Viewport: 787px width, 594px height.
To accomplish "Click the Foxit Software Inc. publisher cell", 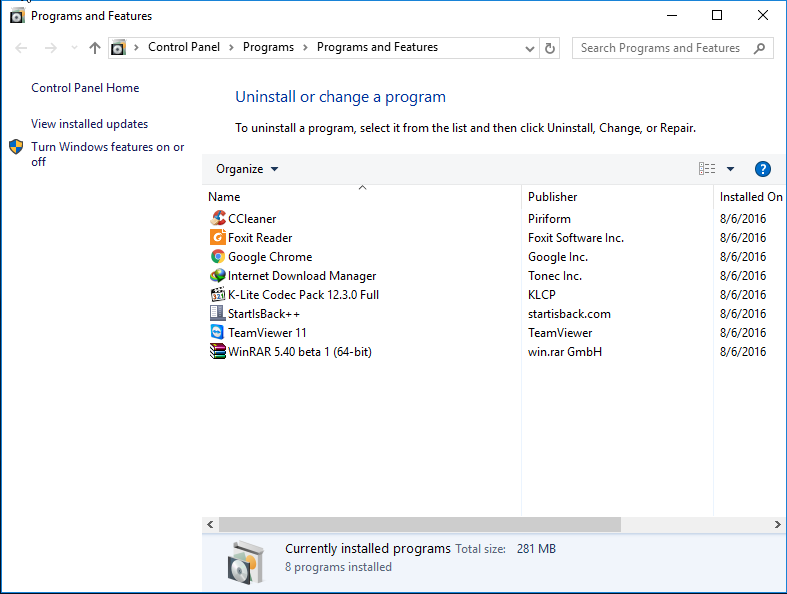I will (x=576, y=237).
